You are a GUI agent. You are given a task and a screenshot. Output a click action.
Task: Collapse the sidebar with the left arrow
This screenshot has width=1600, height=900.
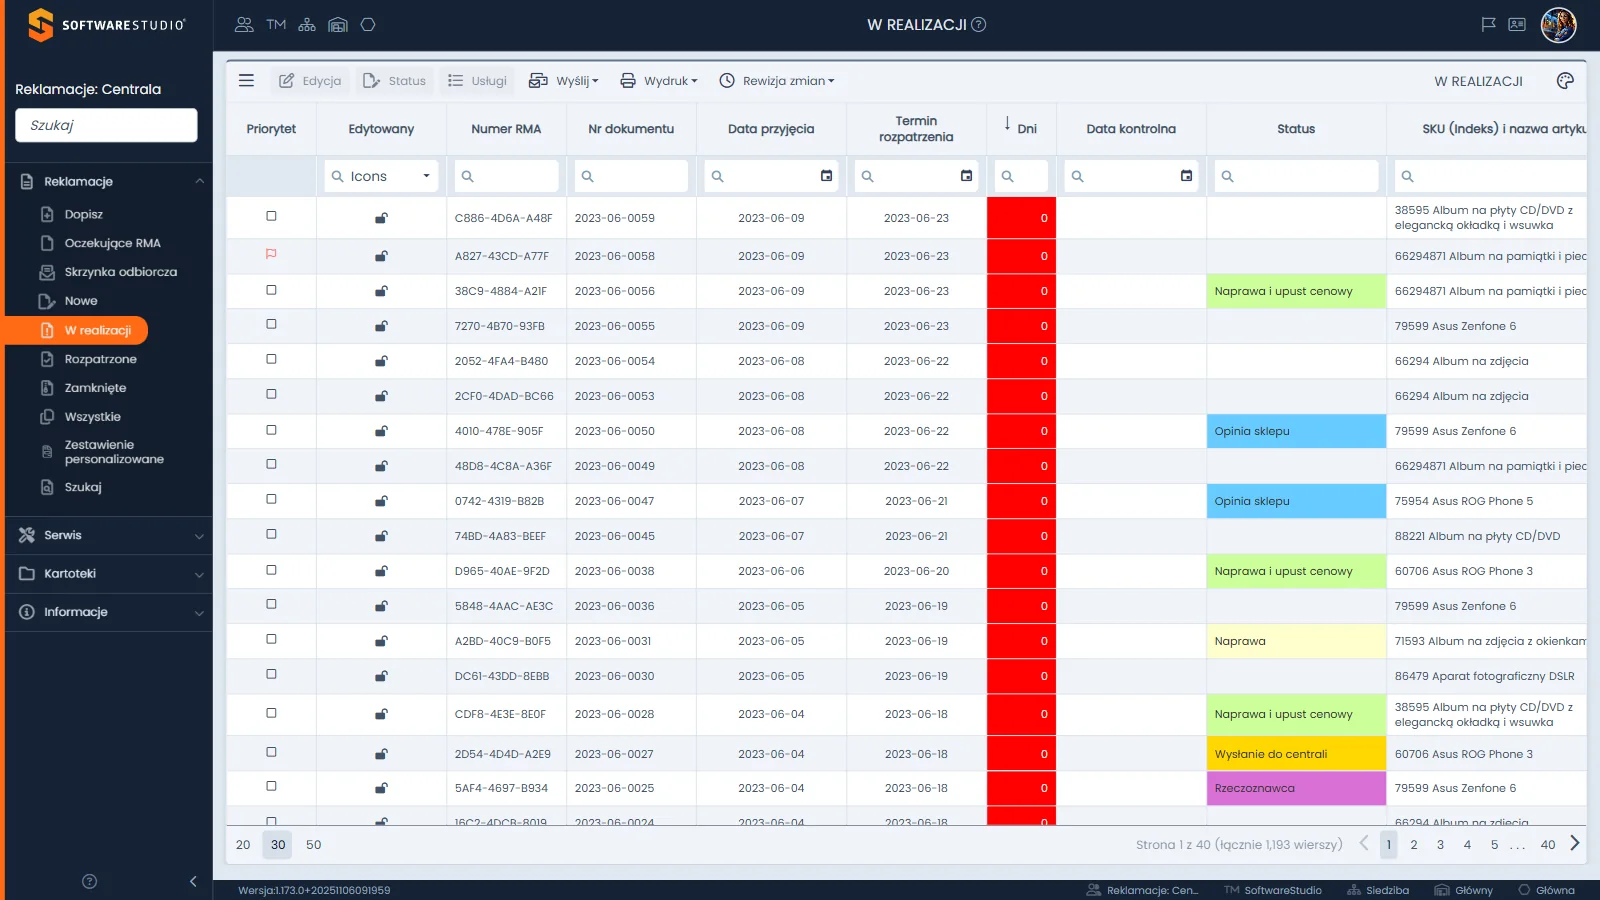pyautogui.click(x=193, y=881)
